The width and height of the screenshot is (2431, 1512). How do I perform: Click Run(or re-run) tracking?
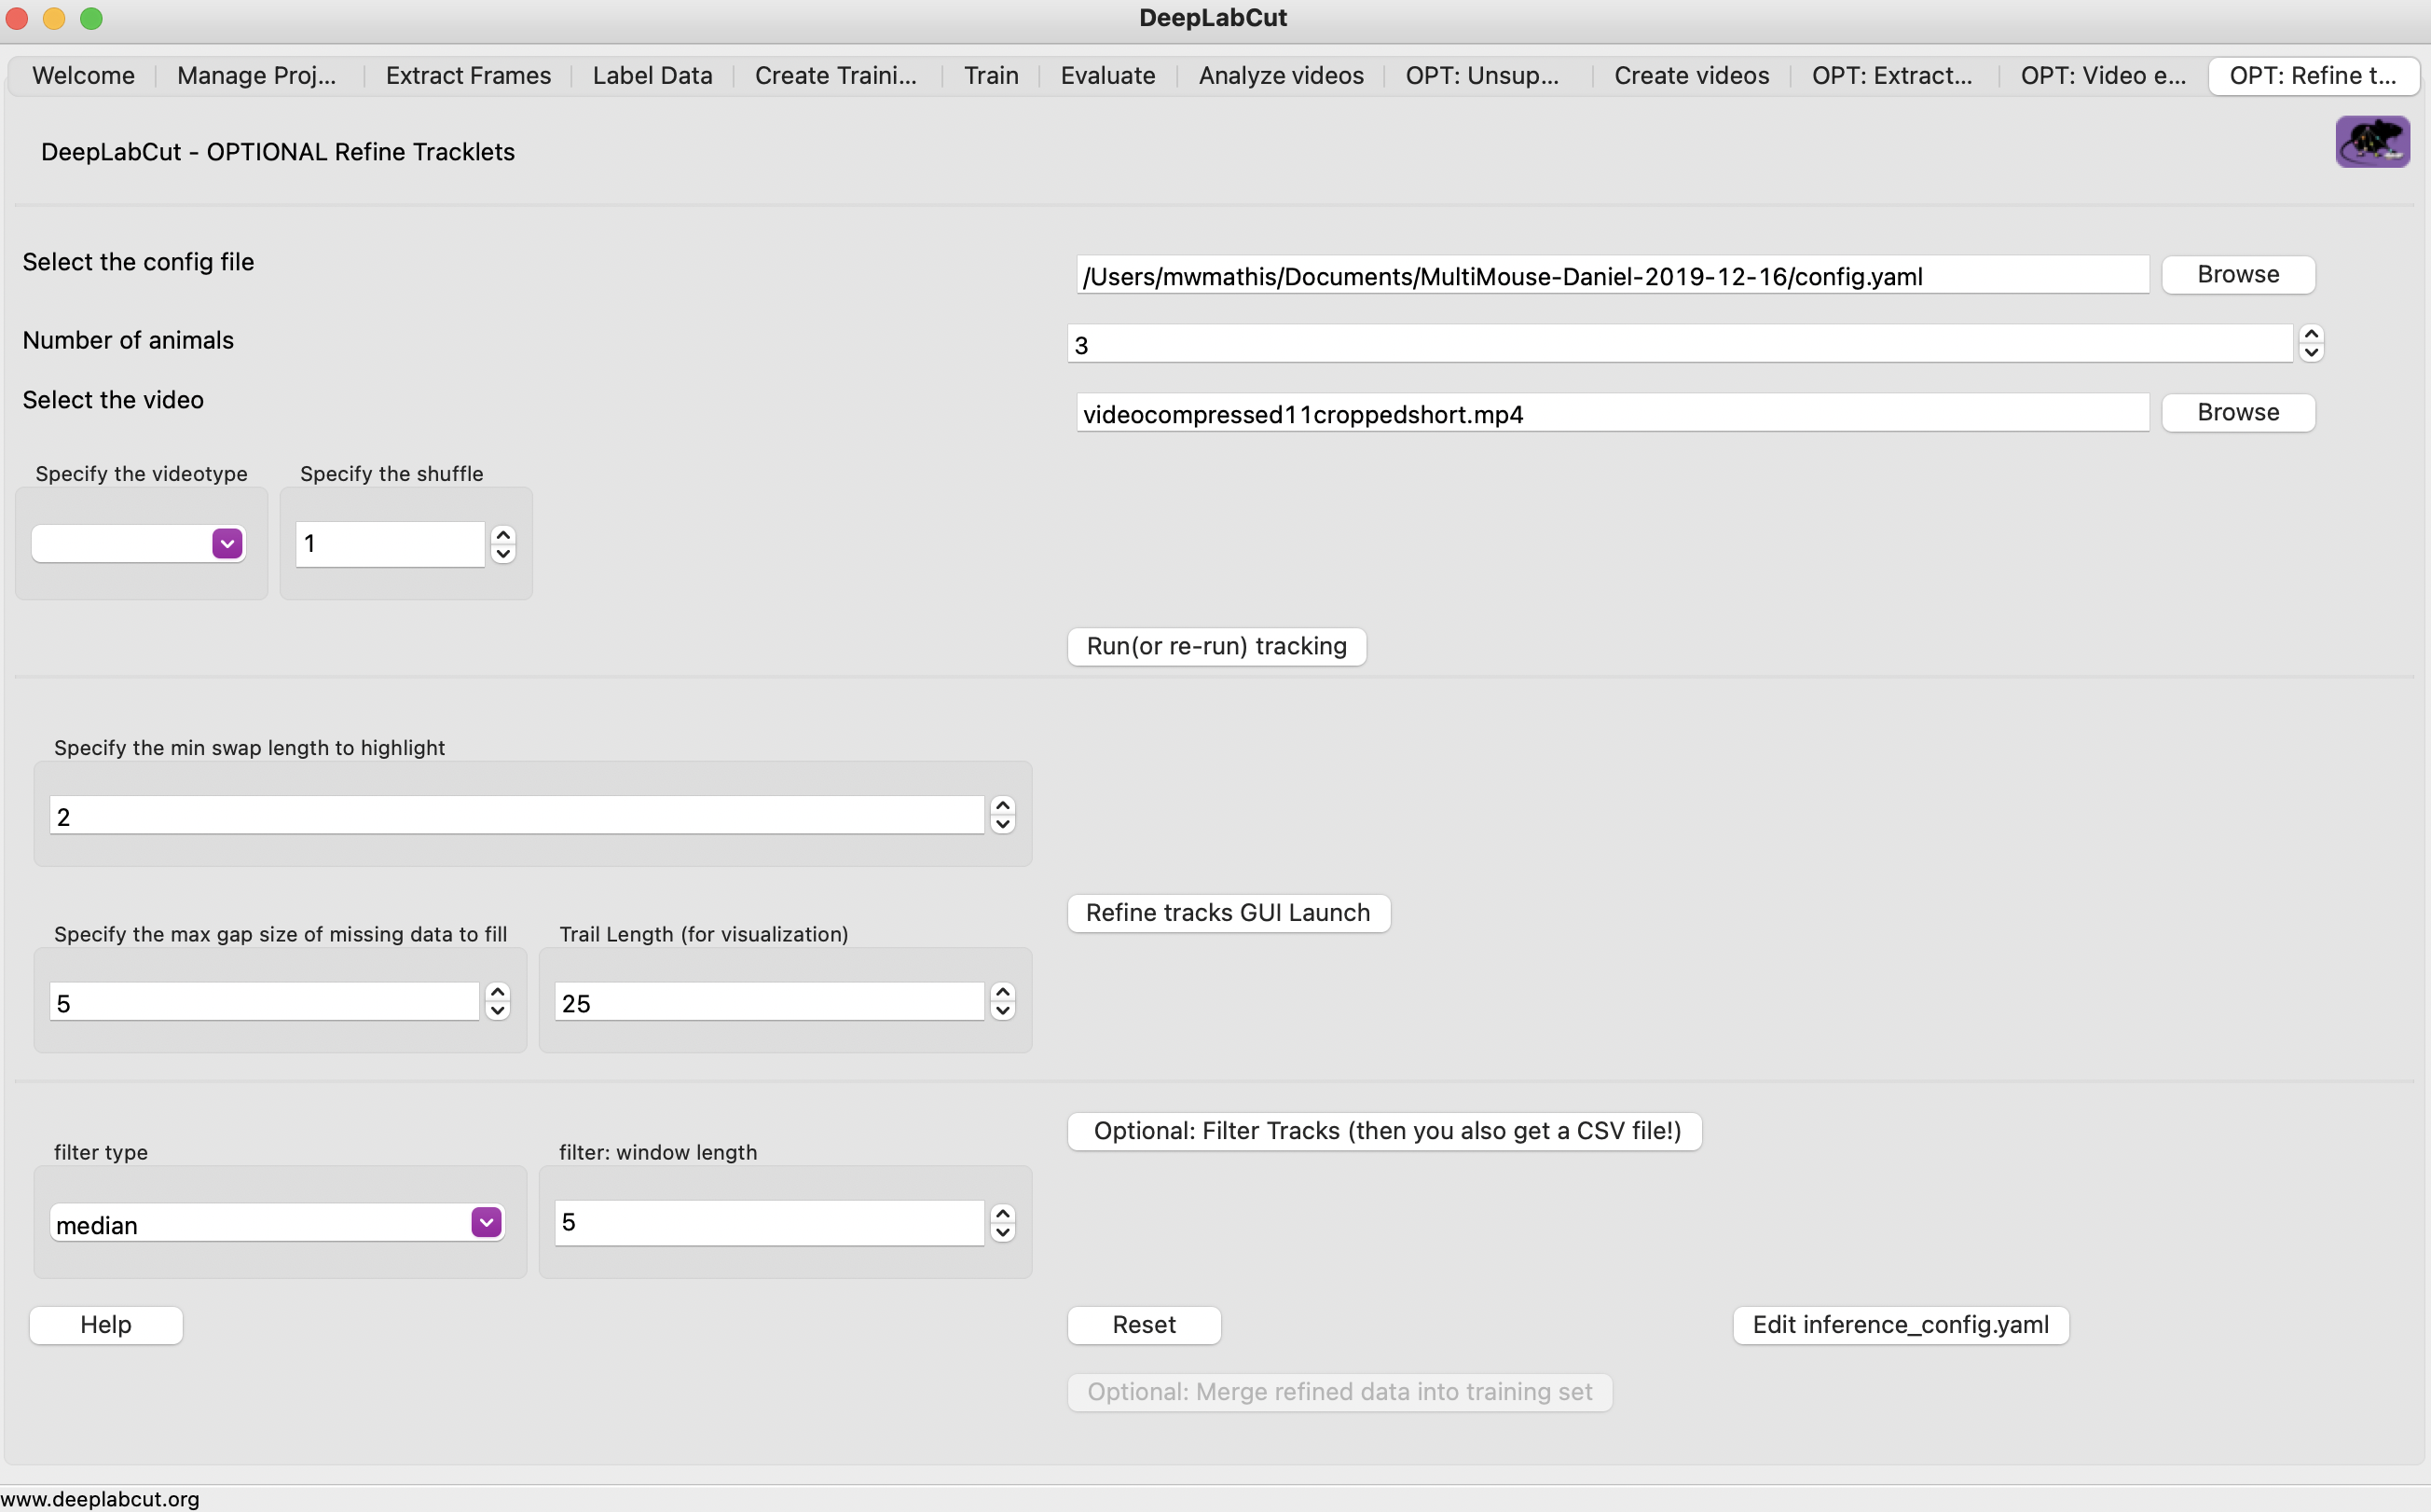pyautogui.click(x=1216, y=646)
